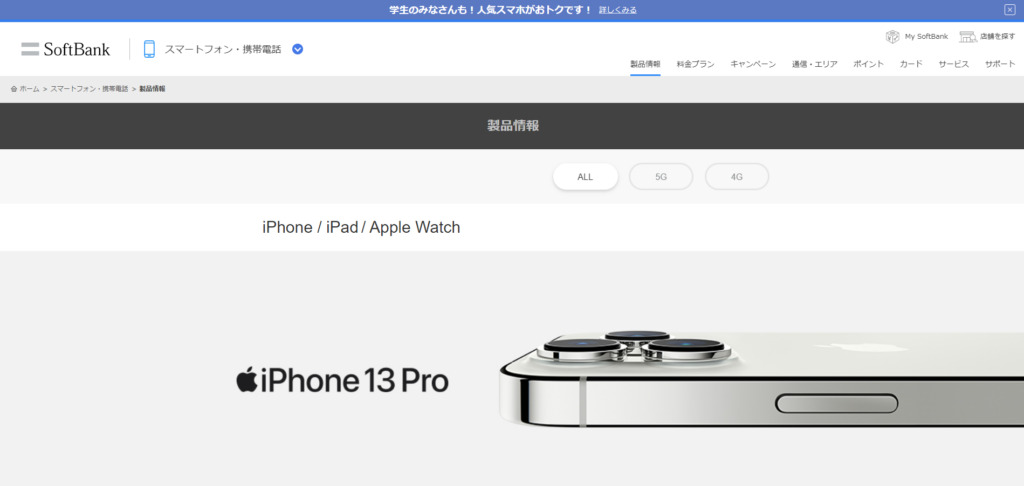Select the ALL filter pill
1024x486 pixels.
tap(585, 176)
